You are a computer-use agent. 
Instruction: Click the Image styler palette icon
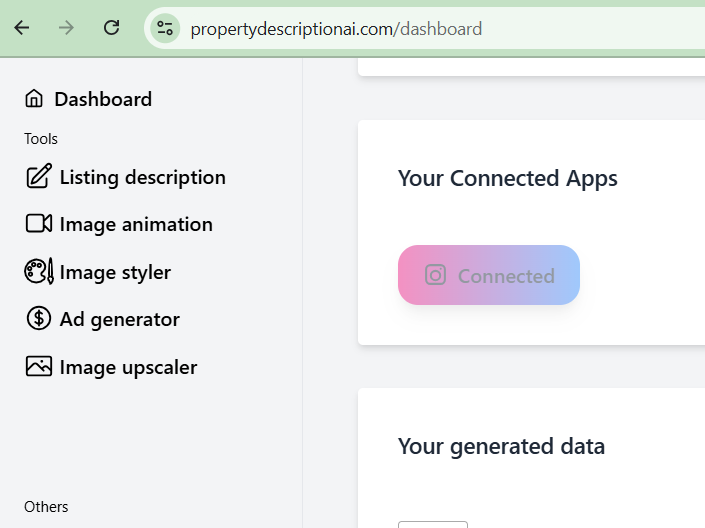point(38,272)
